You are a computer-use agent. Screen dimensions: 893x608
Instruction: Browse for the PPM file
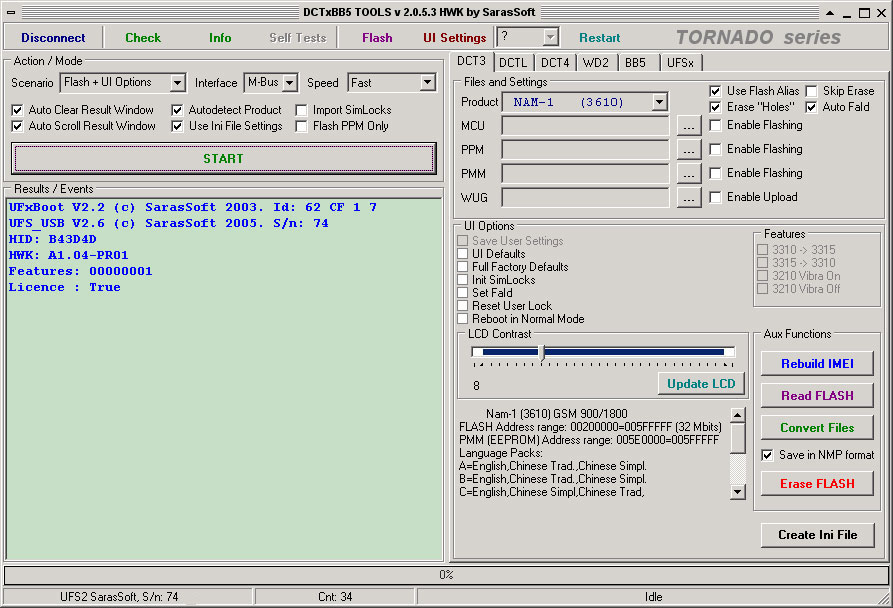click(x=689, y=150)
